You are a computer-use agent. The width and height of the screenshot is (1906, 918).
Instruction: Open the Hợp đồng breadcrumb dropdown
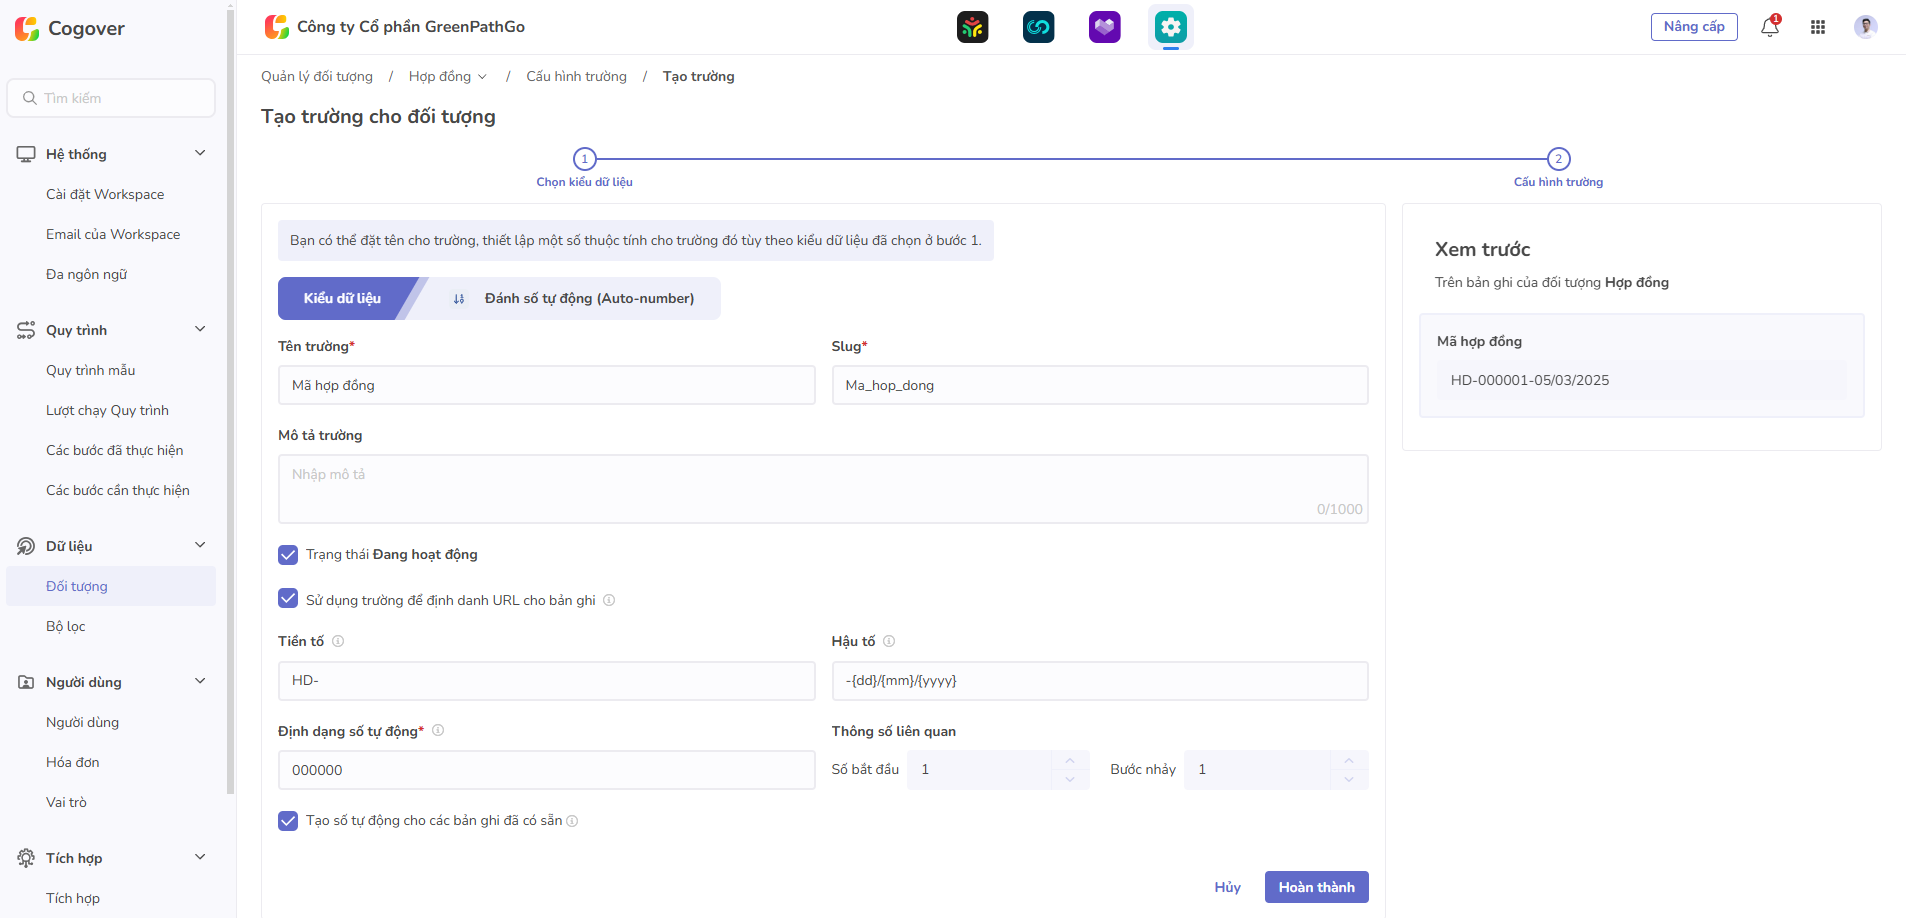point(447,77)
